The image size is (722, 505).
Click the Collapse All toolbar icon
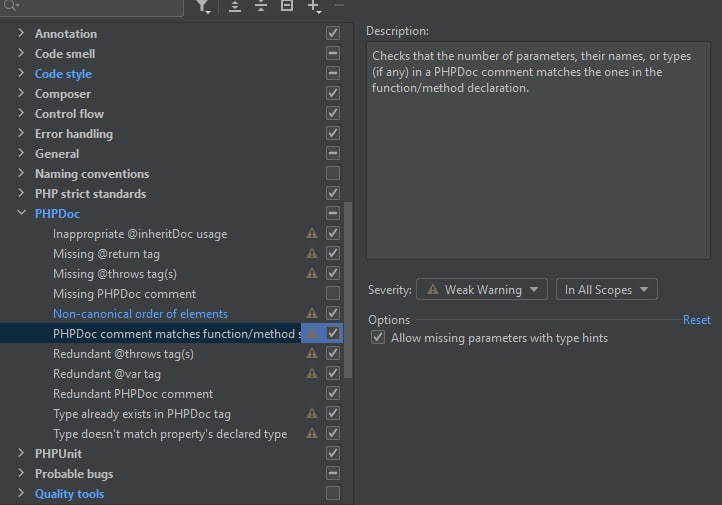[x=261, y=6]
